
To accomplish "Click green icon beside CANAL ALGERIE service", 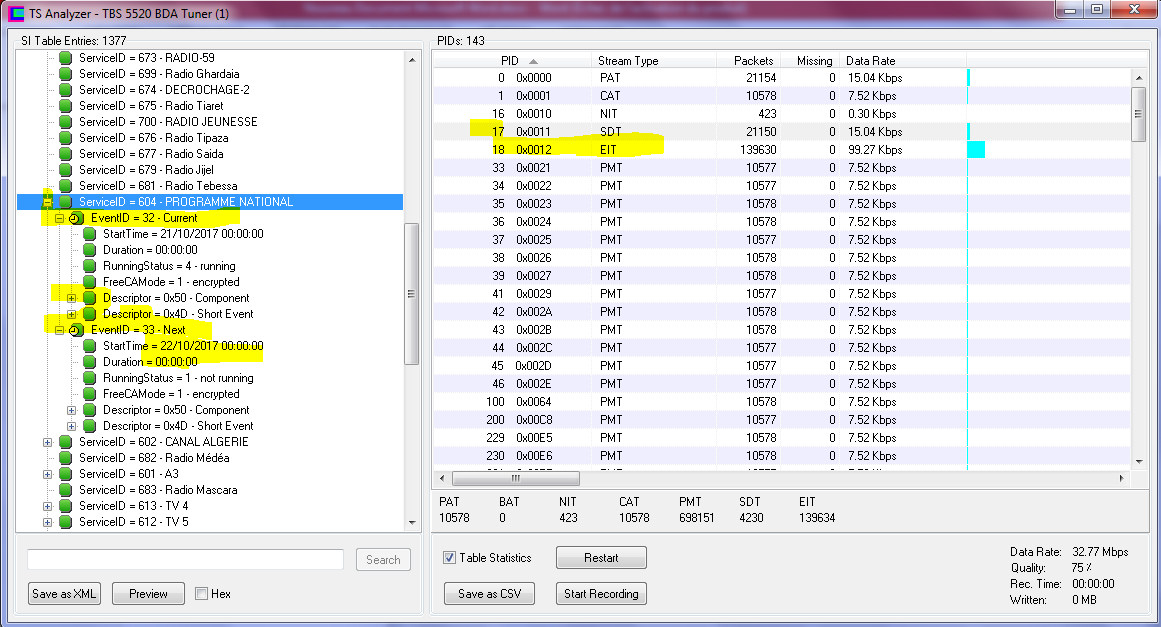I will (x=66, y=442).
